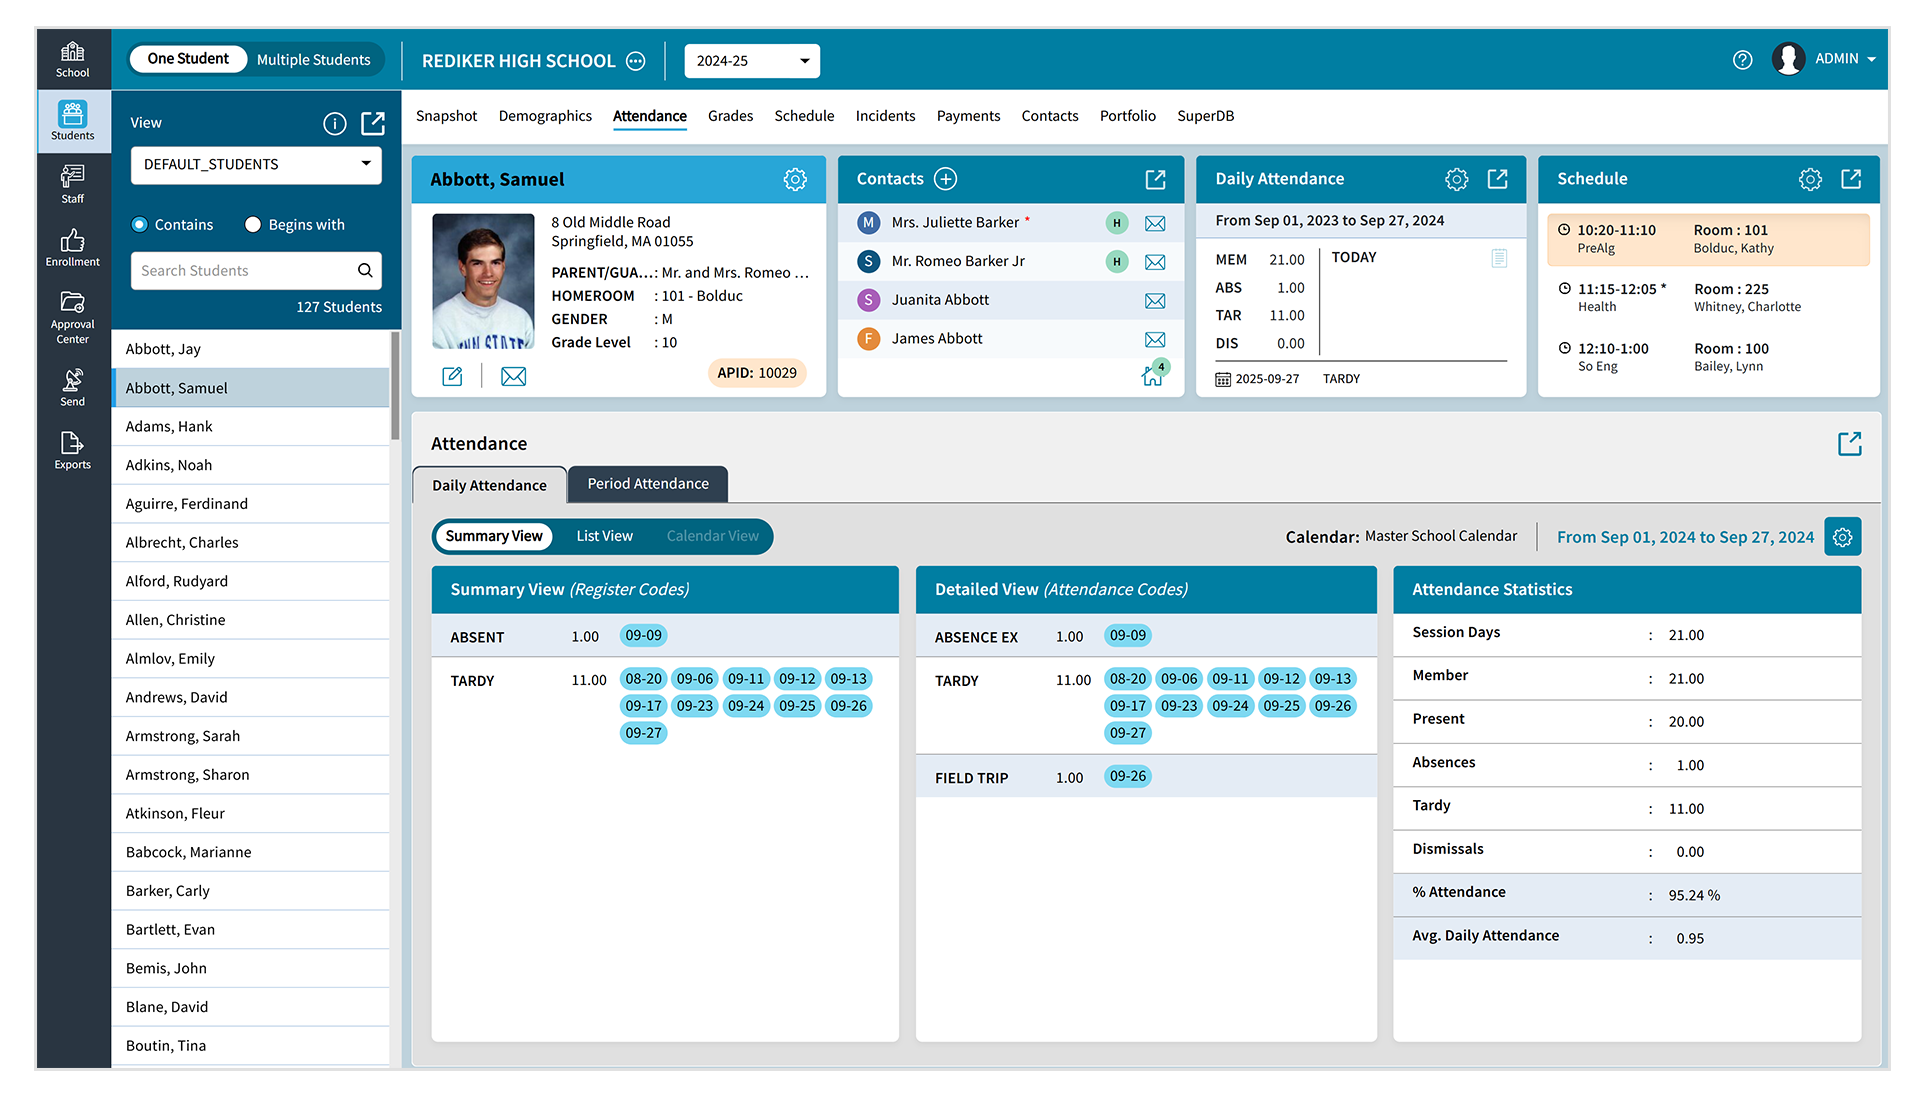1920x1097 pixels.
Task: Switch attendance display to List View
Action: click(x=604, y=536)
